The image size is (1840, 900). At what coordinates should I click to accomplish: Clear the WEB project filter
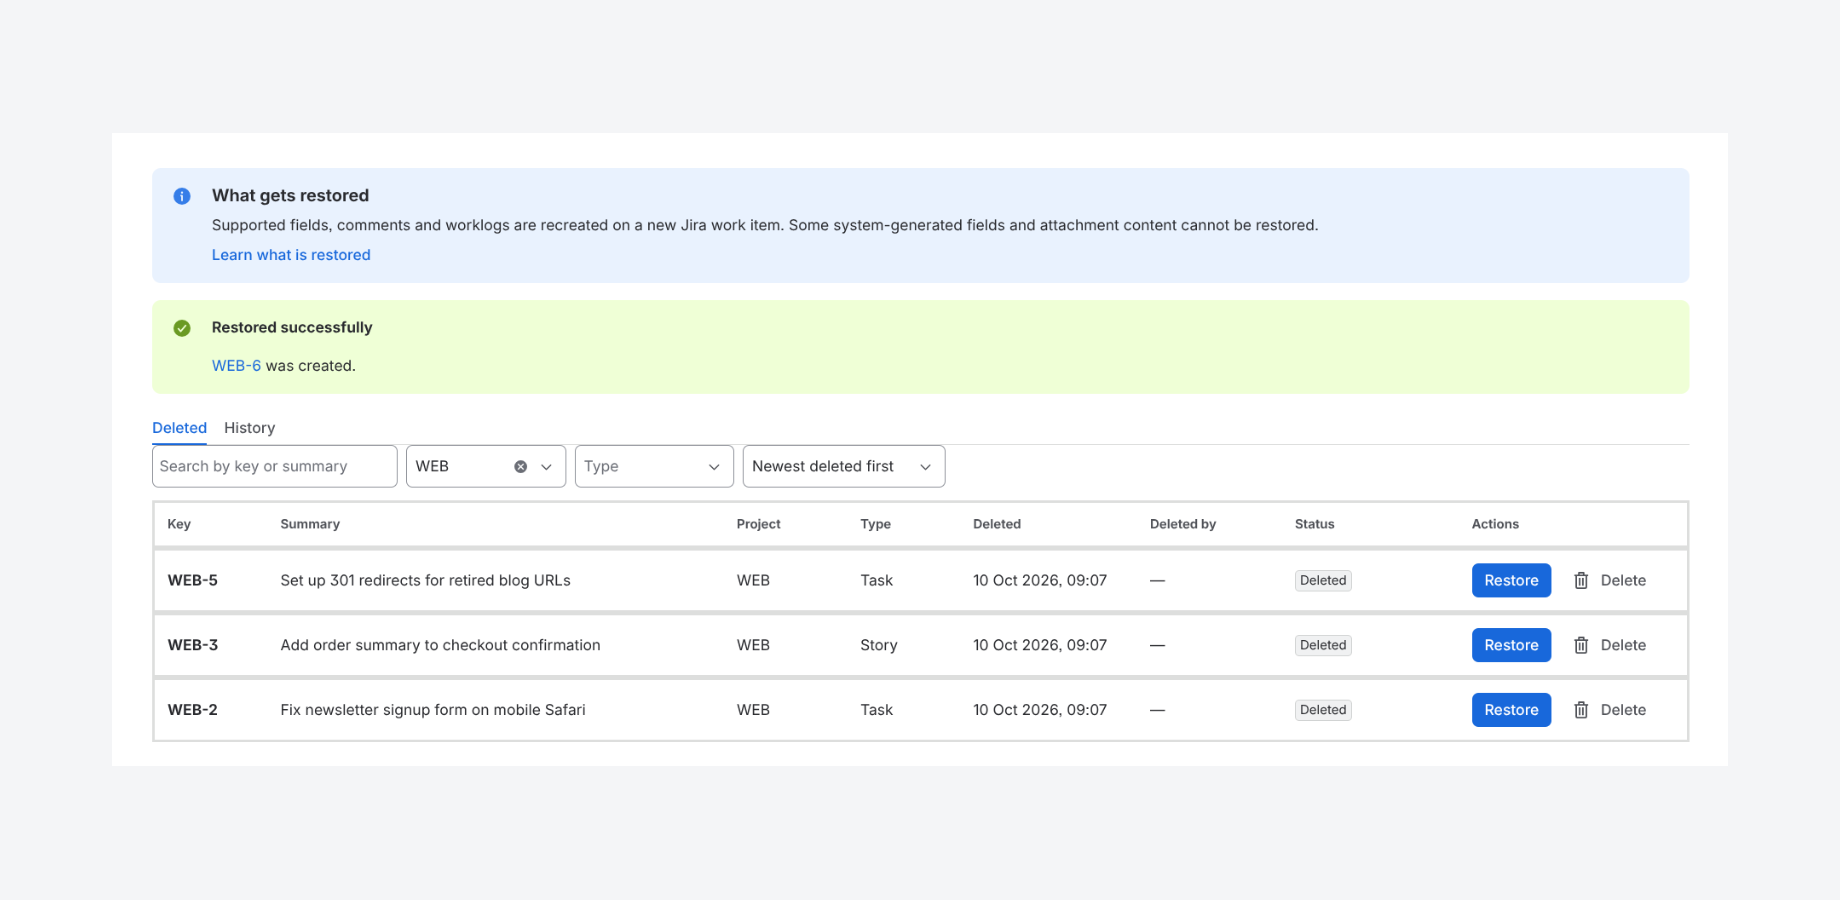(521, 467)
